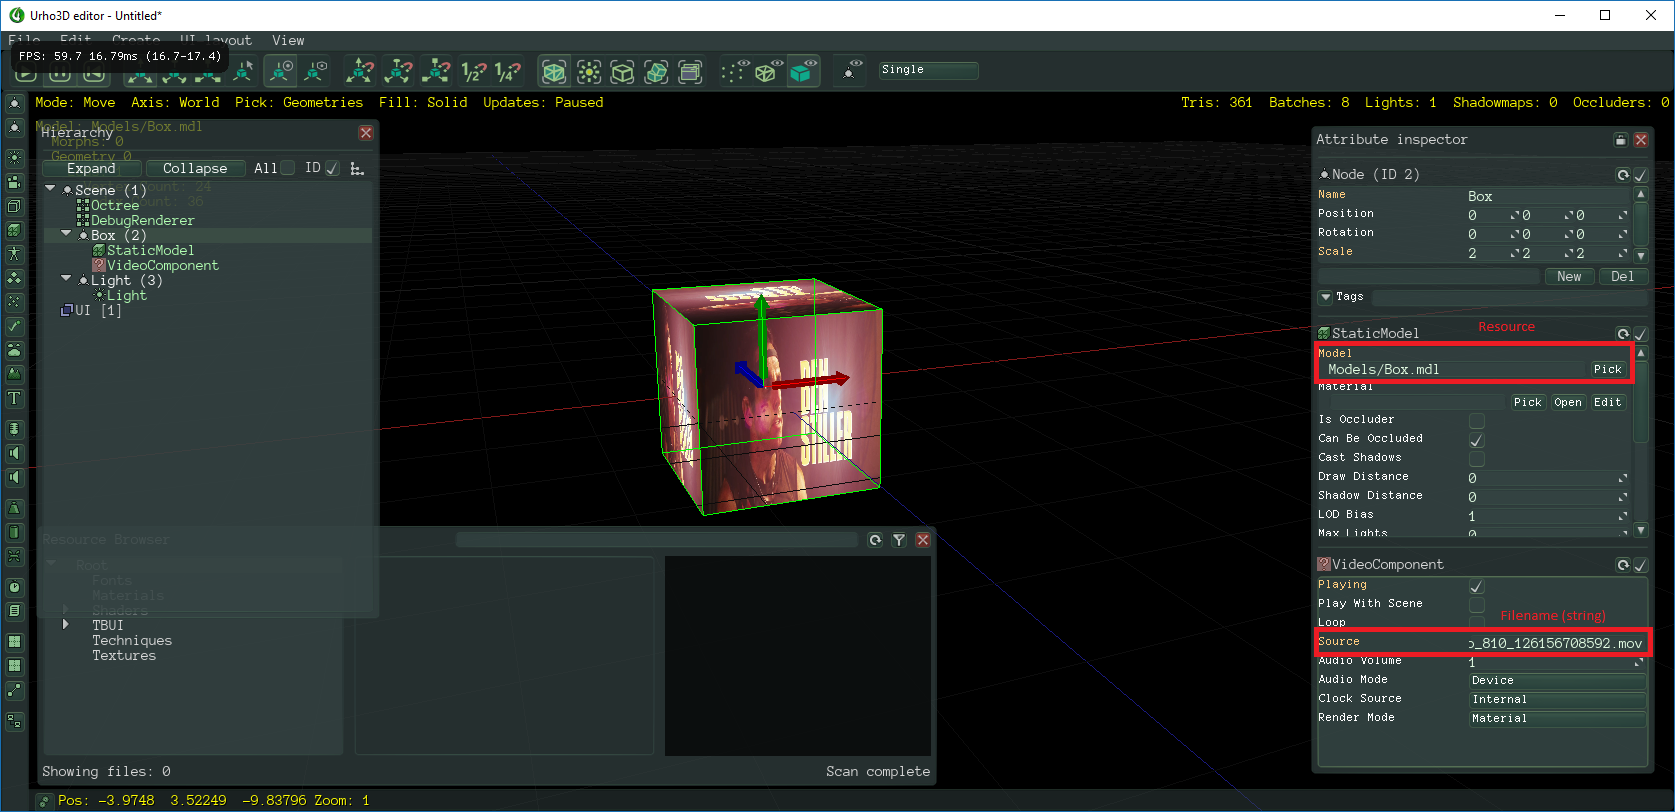
Task: Lock the Attribute inspector with padlock icon
Action: click(1621, 140)
